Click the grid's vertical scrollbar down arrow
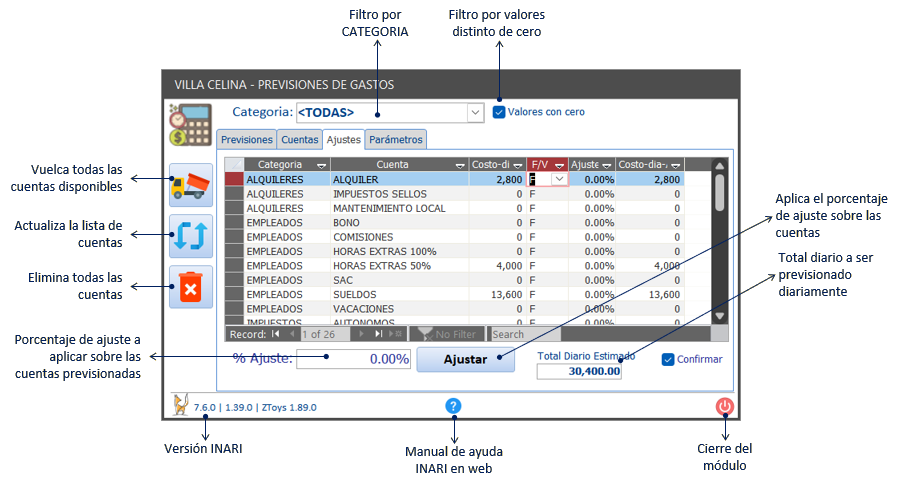 coord(718,315)
